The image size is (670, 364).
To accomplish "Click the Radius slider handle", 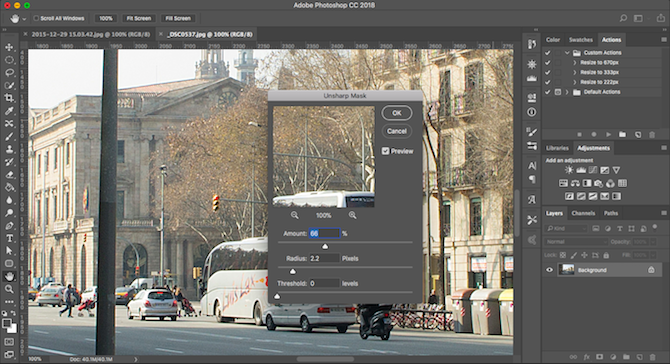I will (293, 271).
